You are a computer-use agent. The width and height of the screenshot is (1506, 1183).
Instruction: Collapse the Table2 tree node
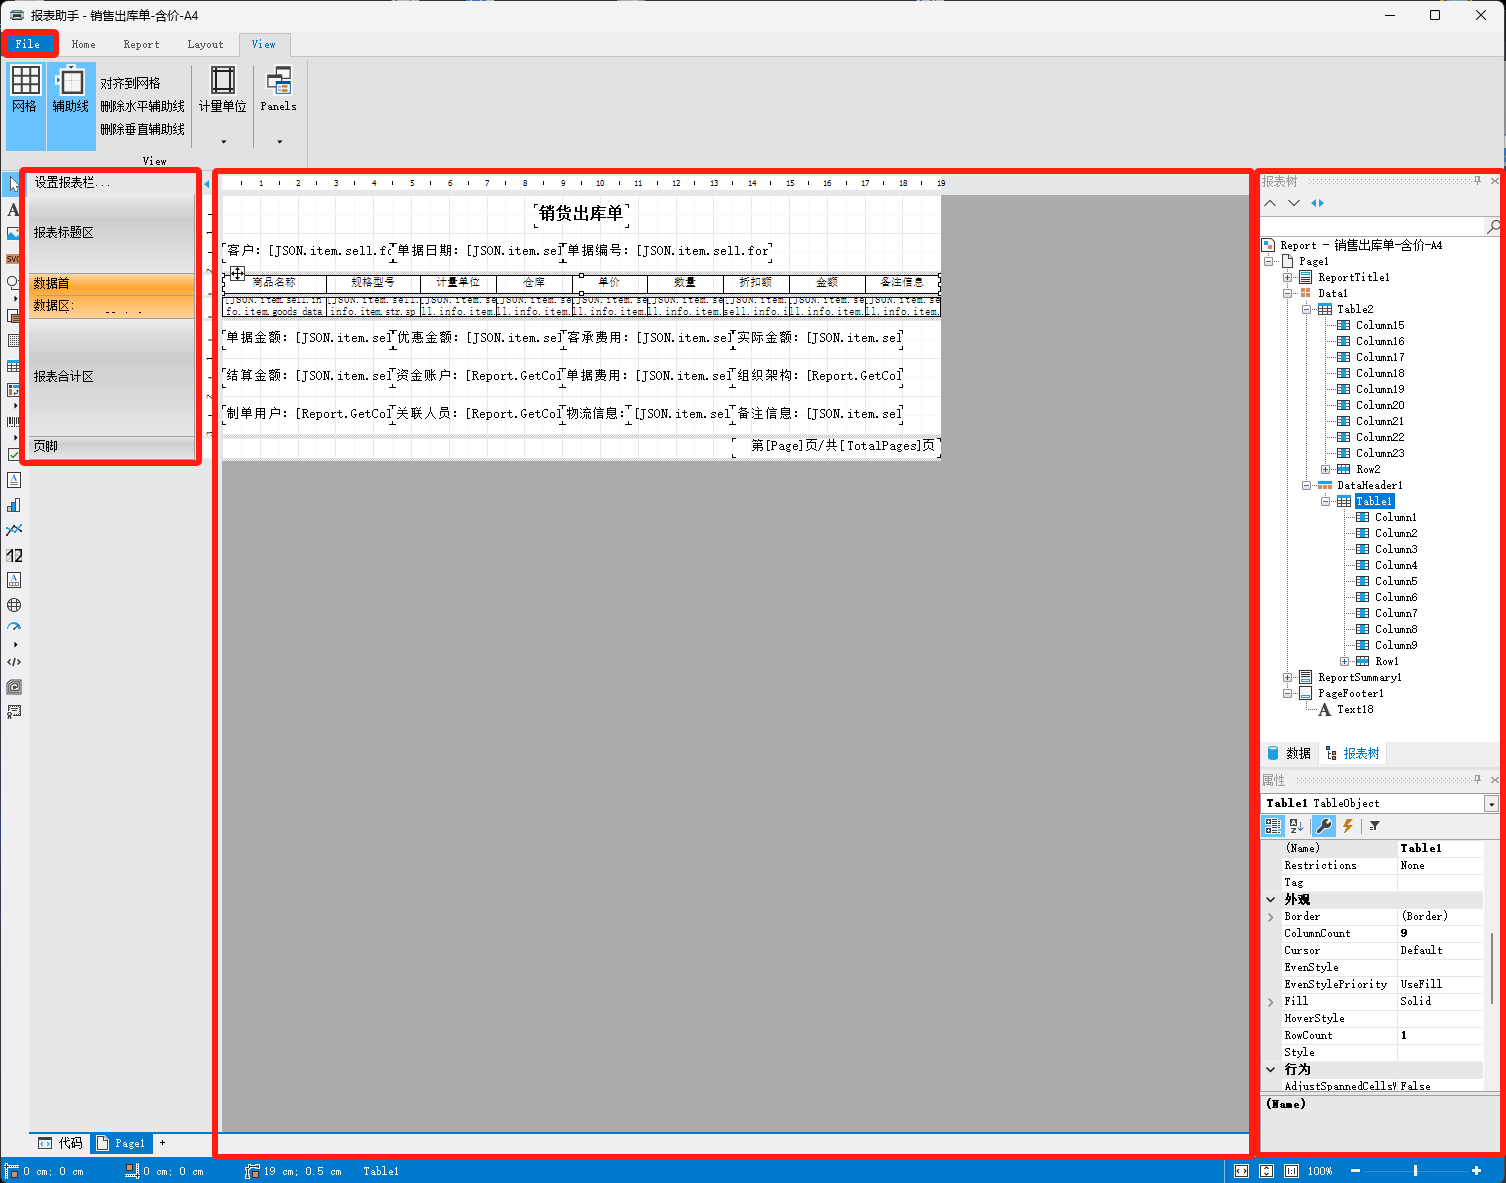tap(1307, 309)
